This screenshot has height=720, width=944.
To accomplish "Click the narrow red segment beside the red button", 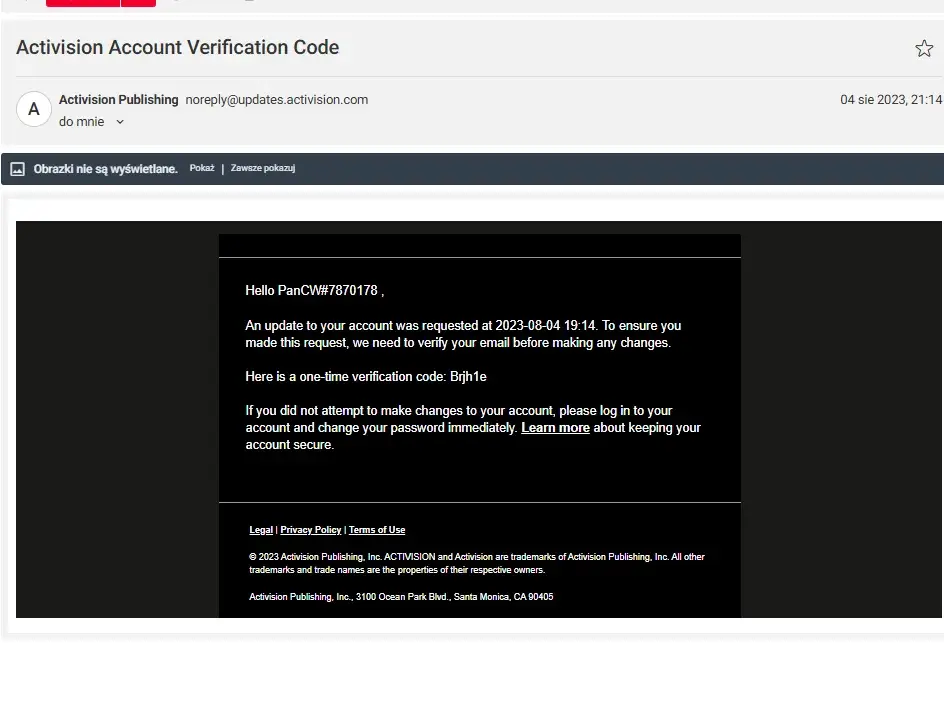I will coord(138,2).
